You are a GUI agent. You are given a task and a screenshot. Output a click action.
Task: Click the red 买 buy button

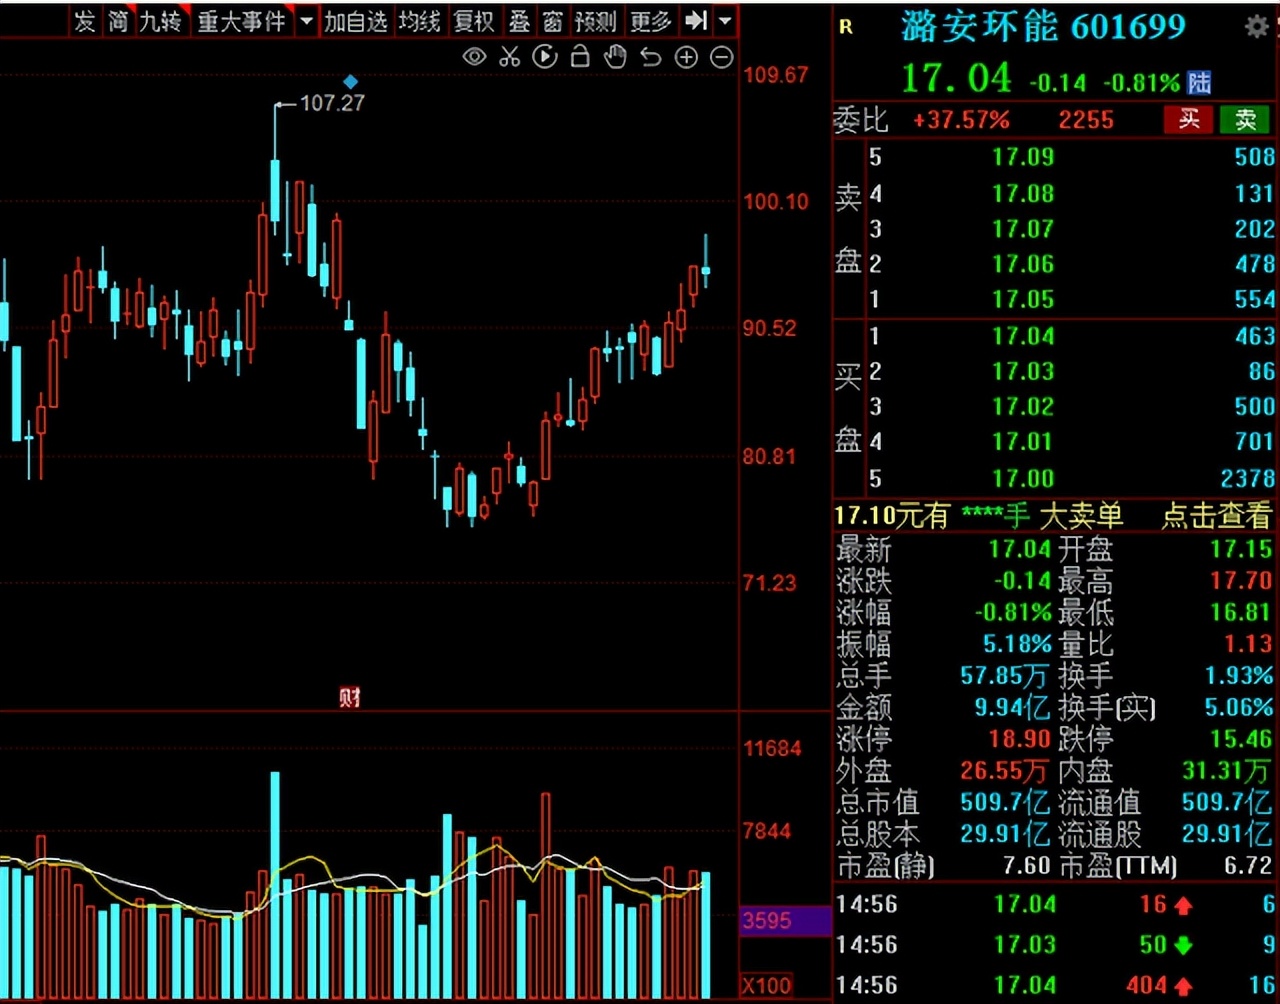(1189, 120)
